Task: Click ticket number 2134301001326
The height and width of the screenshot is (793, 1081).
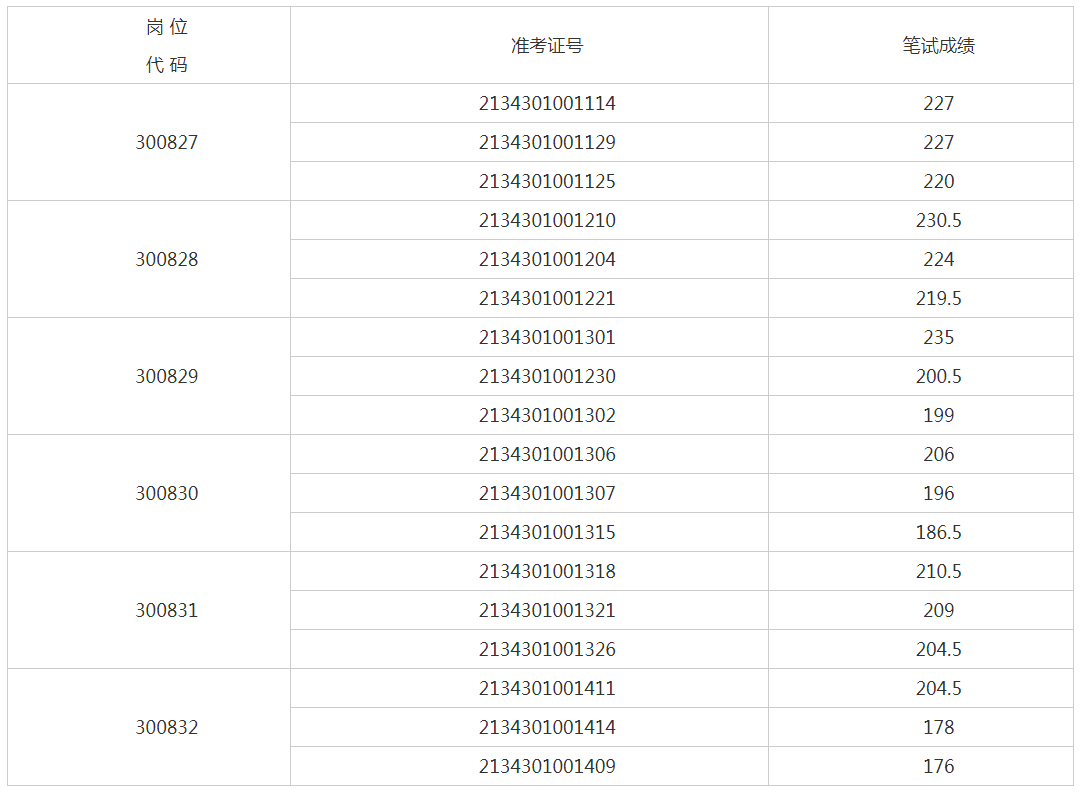Action: point(547,649)
